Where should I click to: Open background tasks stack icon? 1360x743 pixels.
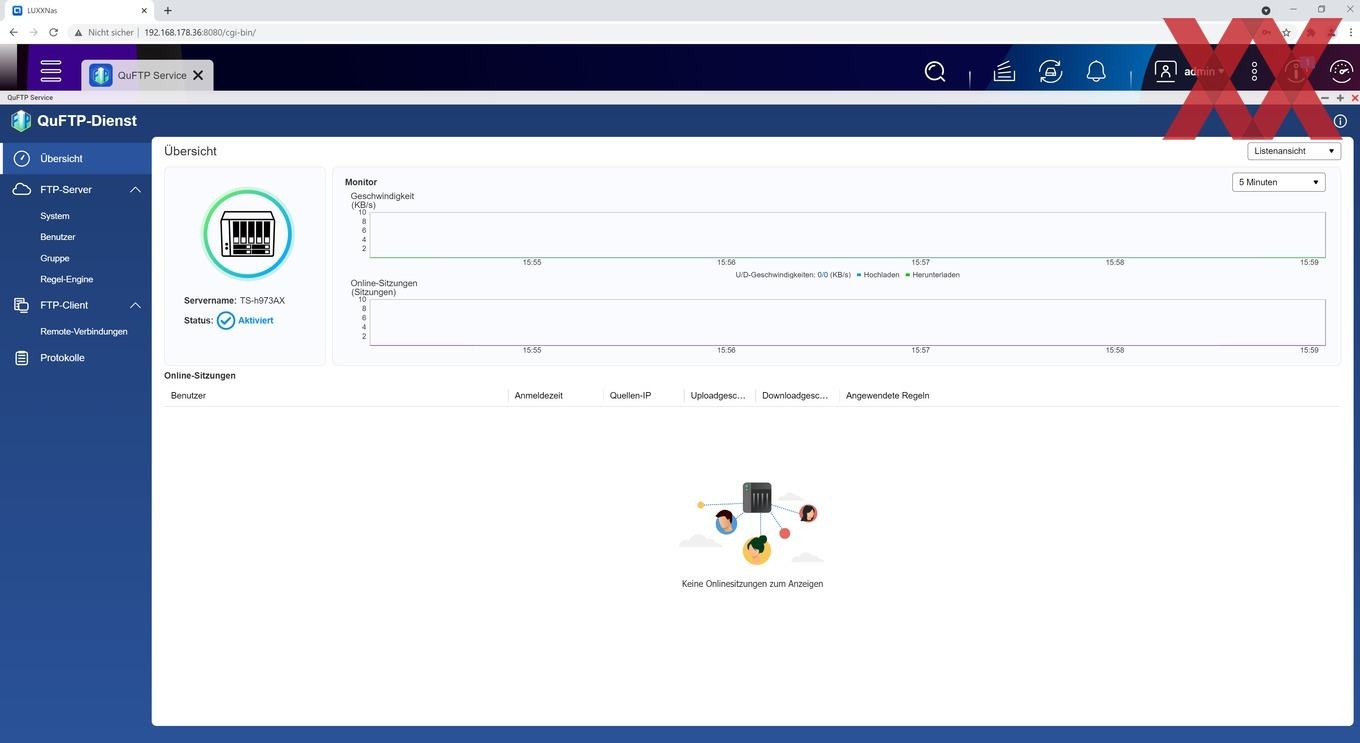tap(1004, 72)
